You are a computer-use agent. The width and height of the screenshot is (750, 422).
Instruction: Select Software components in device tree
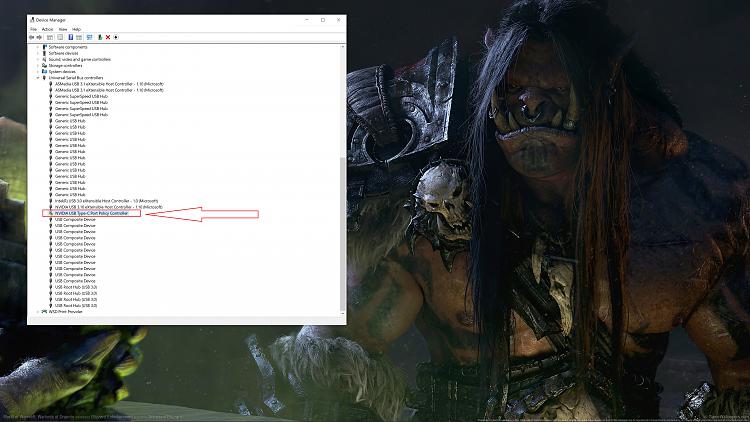point(68,47)
